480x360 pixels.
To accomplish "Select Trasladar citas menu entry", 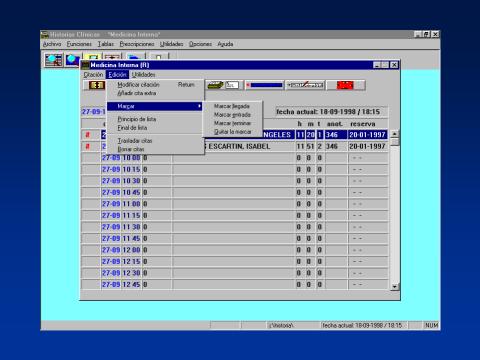I will coord(135,141).
